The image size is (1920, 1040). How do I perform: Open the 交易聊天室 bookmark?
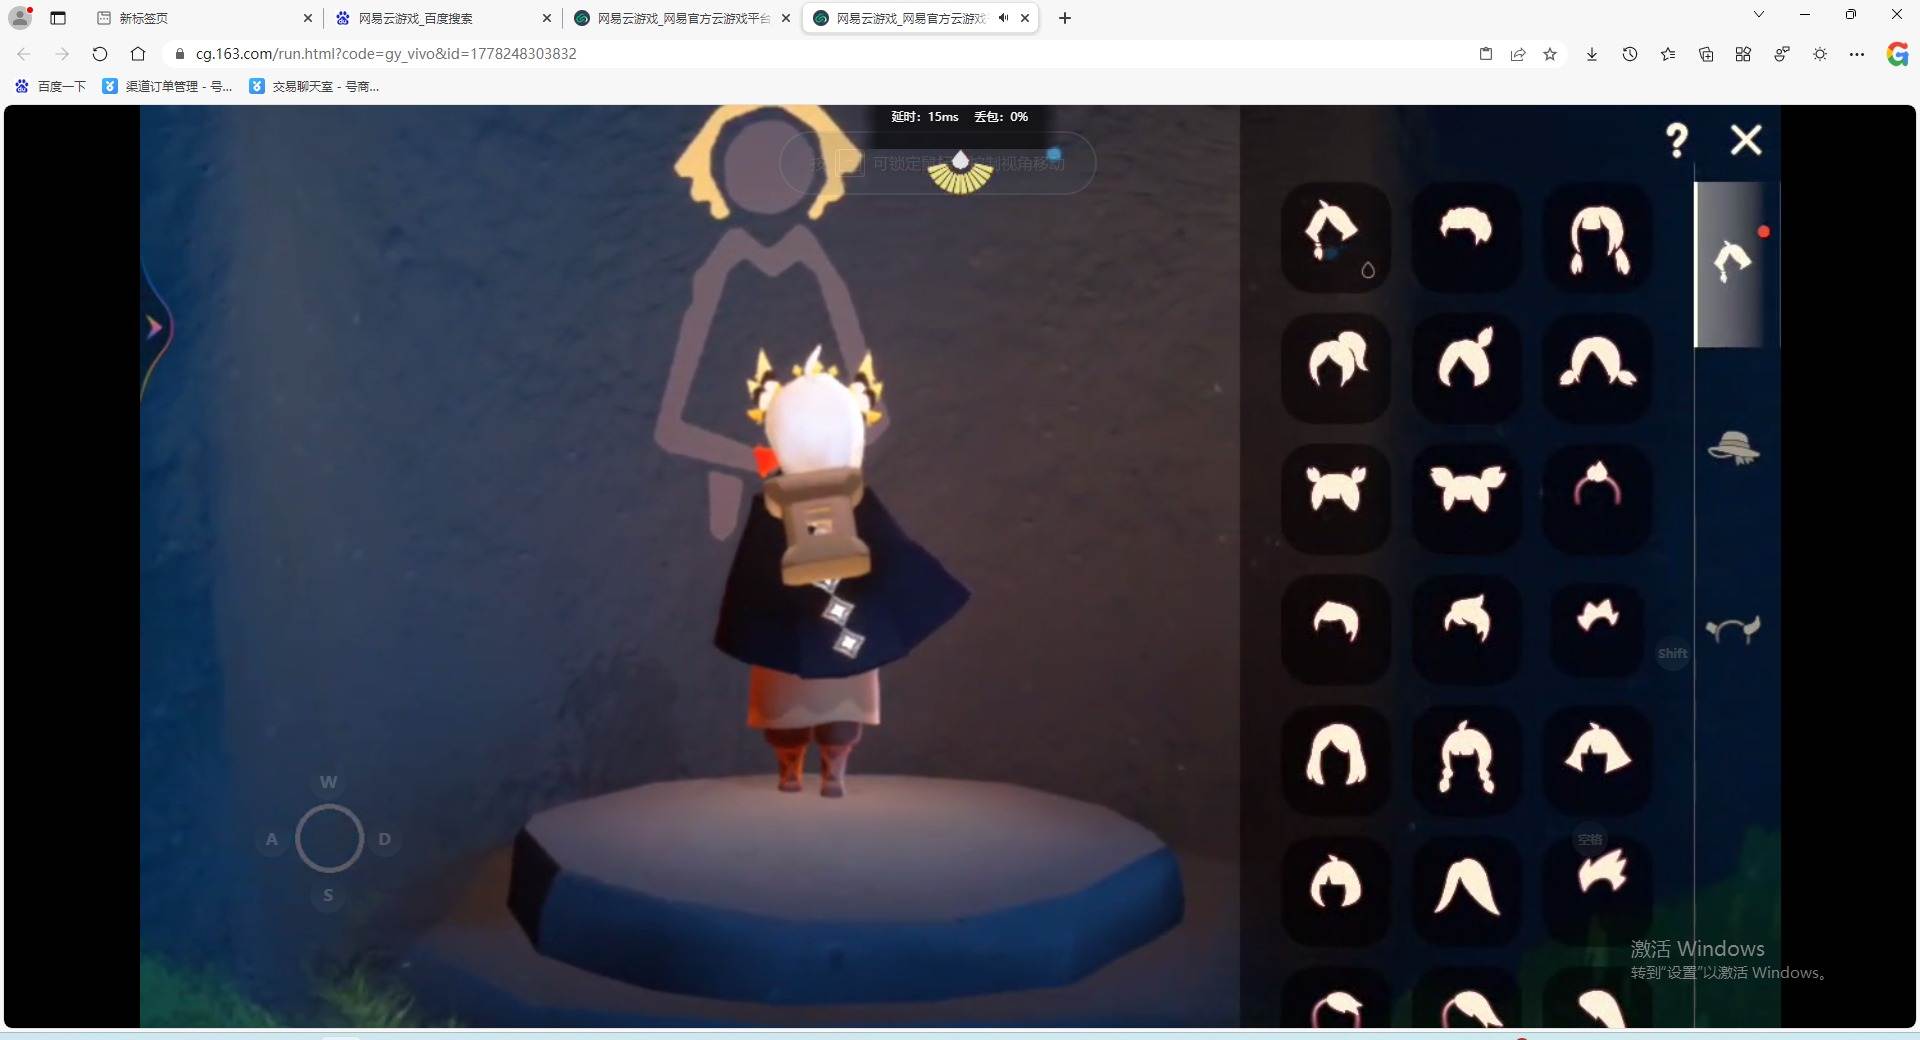[314, 87]
